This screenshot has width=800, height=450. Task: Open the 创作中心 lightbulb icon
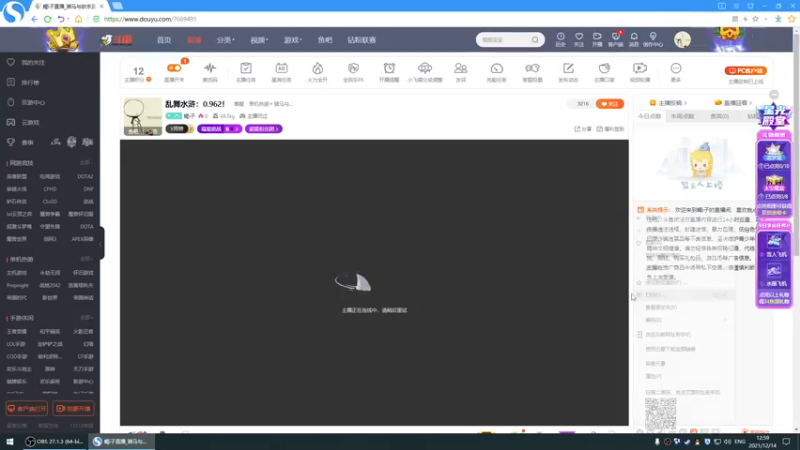coord(653,39)
